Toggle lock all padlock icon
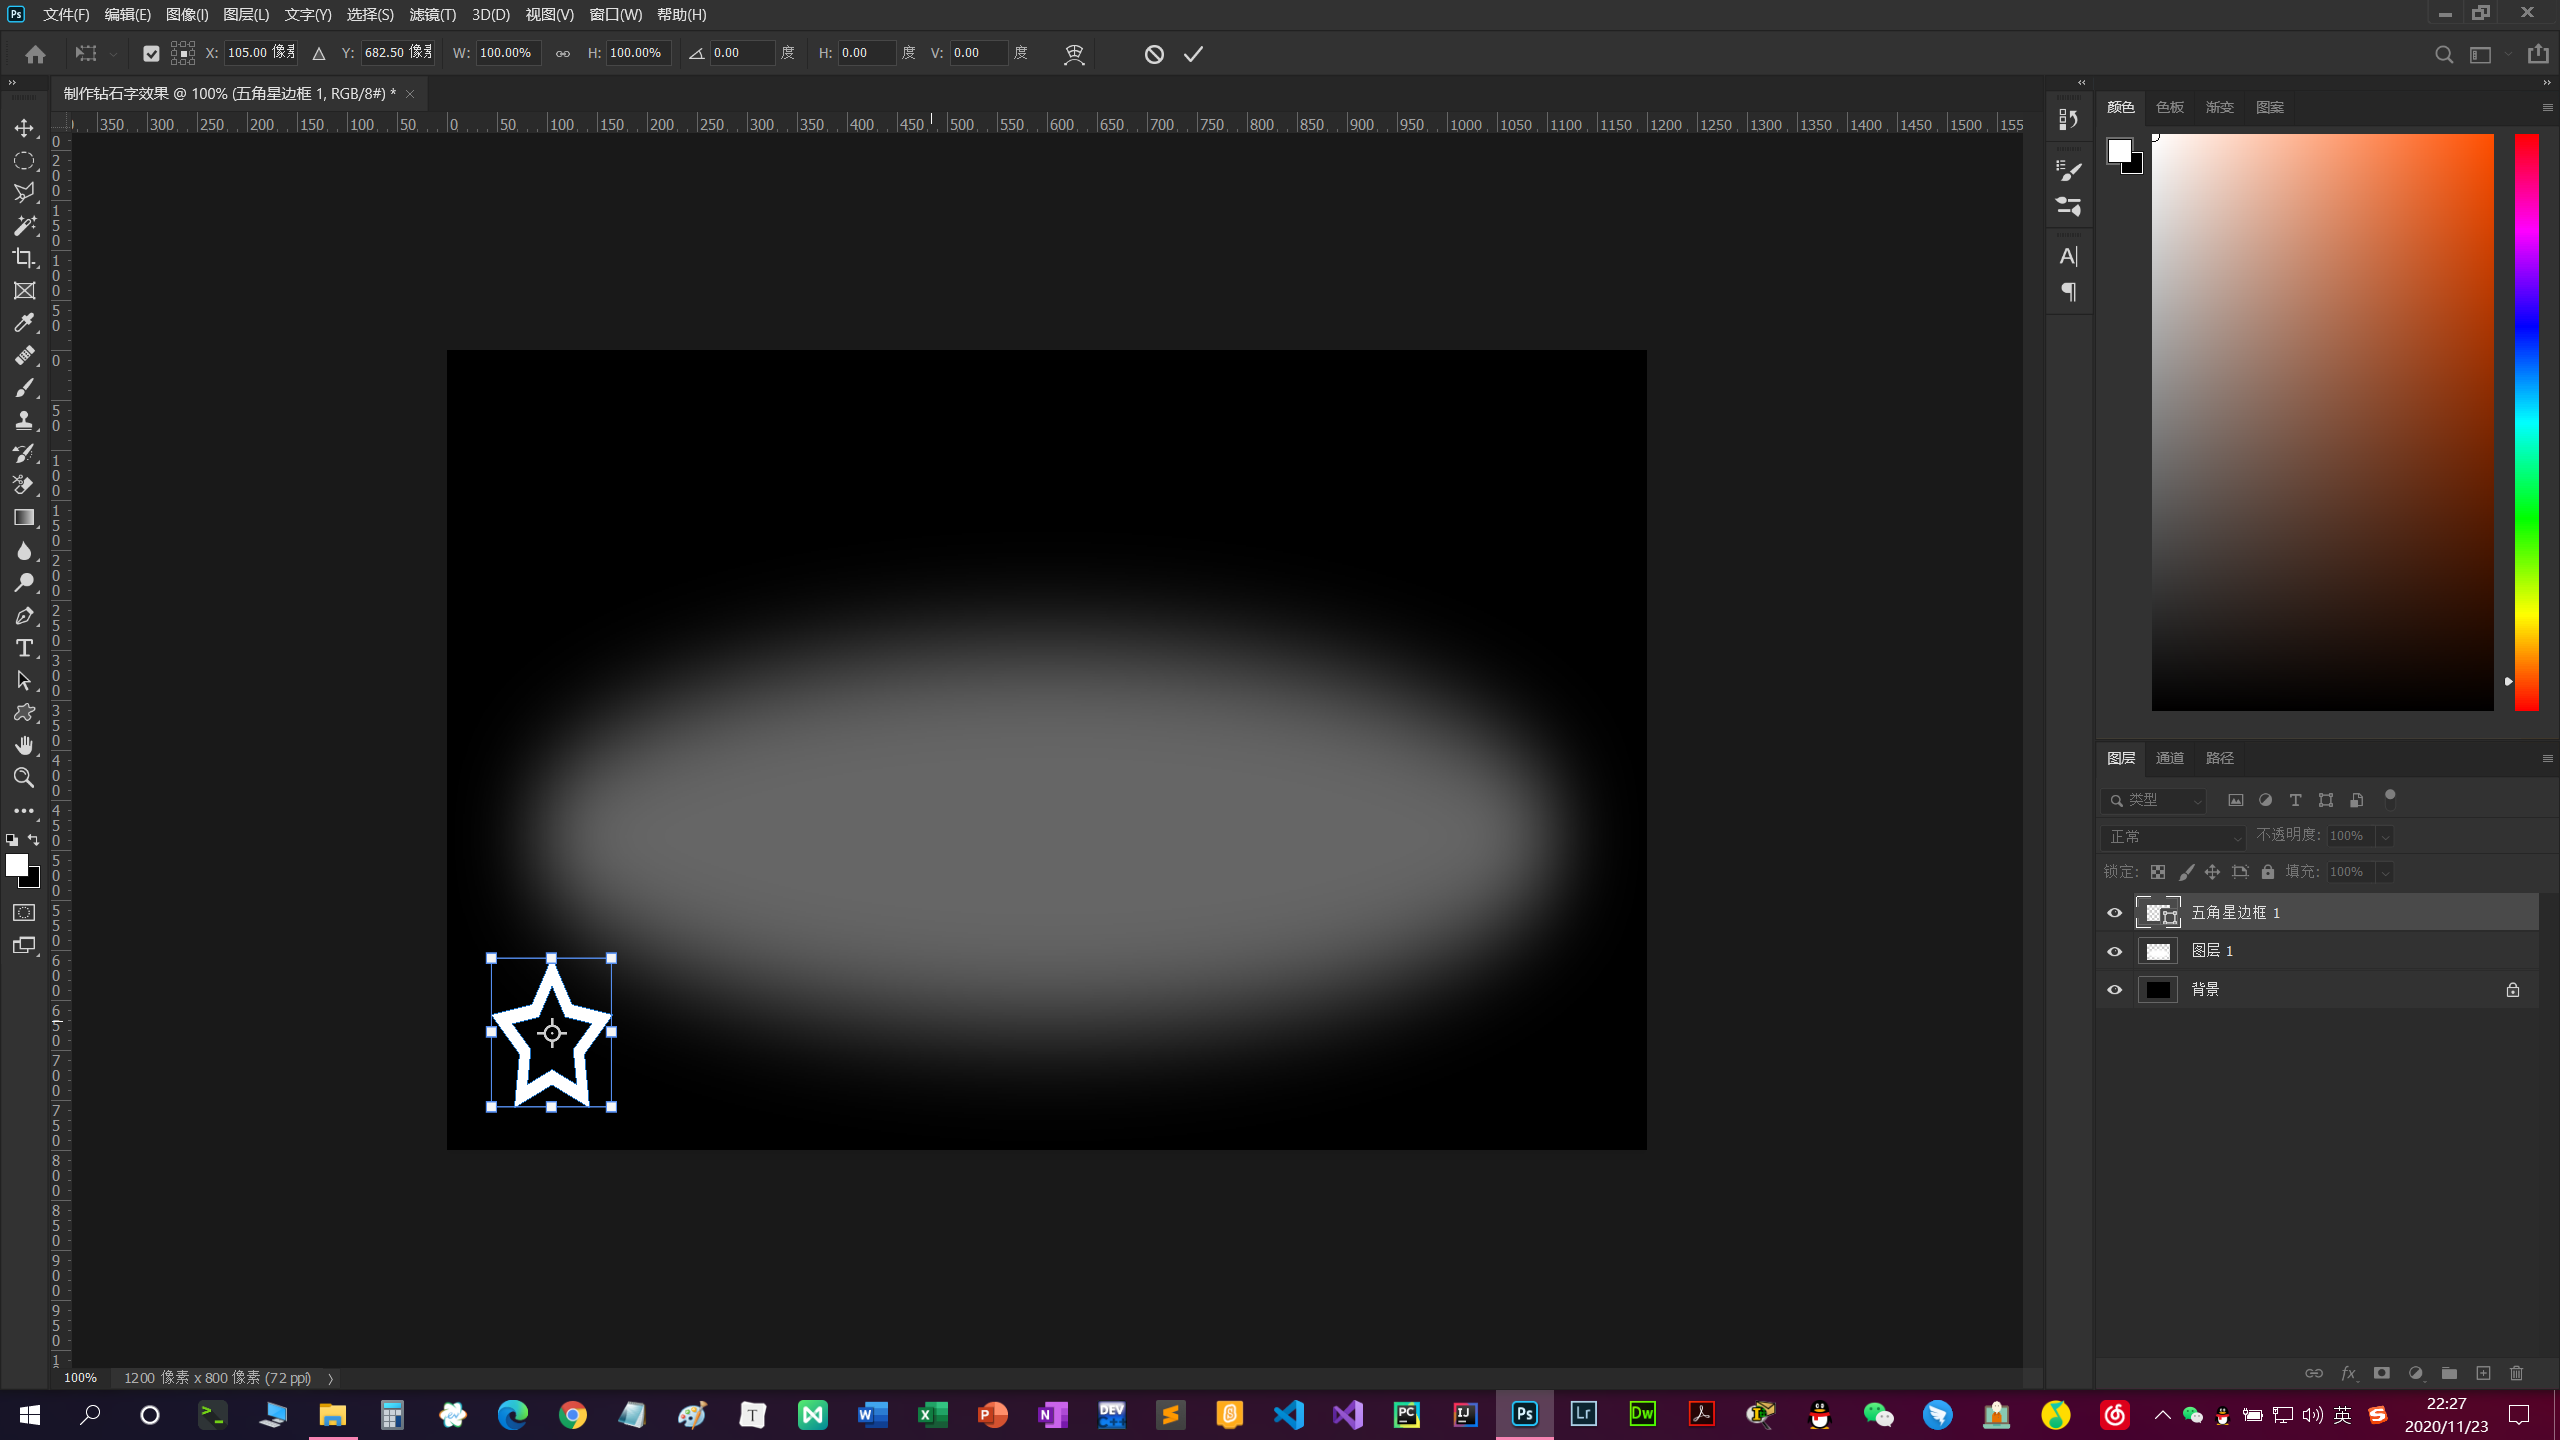2560x1440 pixels. point(2268,872)
